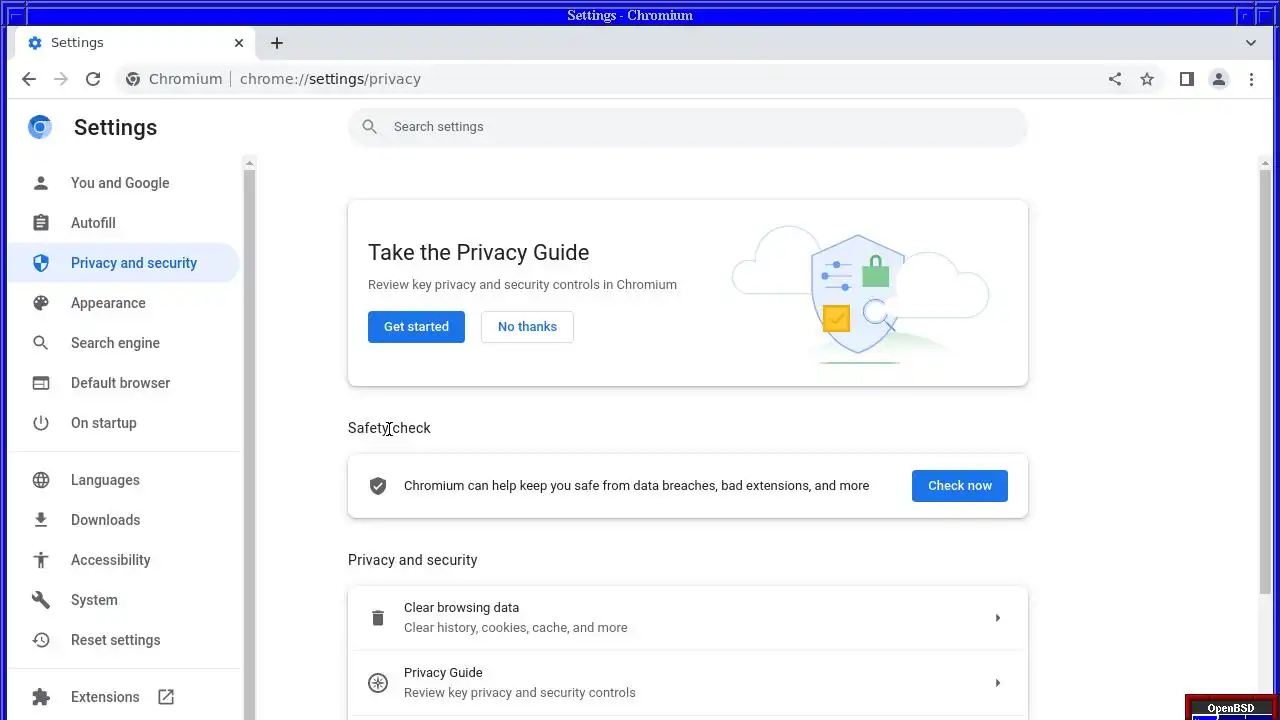Select Downloads in the sidebar

105,520
